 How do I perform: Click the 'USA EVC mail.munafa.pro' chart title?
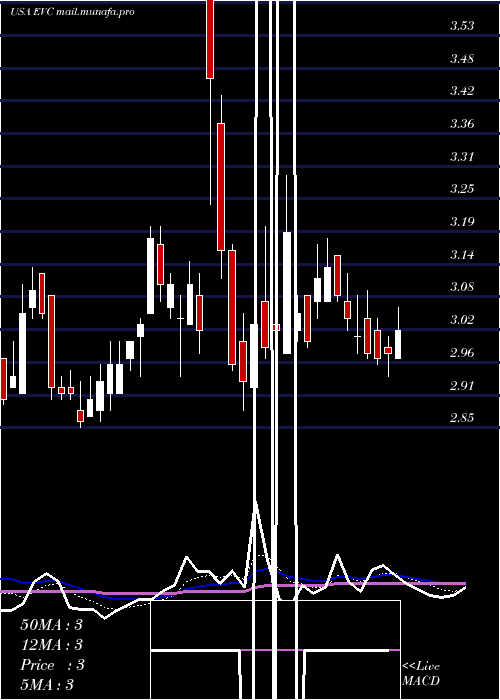pos(72,12)
